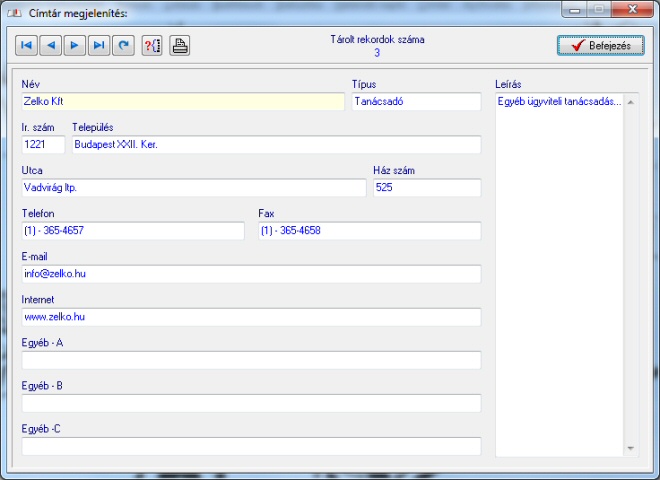Click the Ház szám field 525
The image size is (660, 480).
pyautogui.click(x=427, y=188)
